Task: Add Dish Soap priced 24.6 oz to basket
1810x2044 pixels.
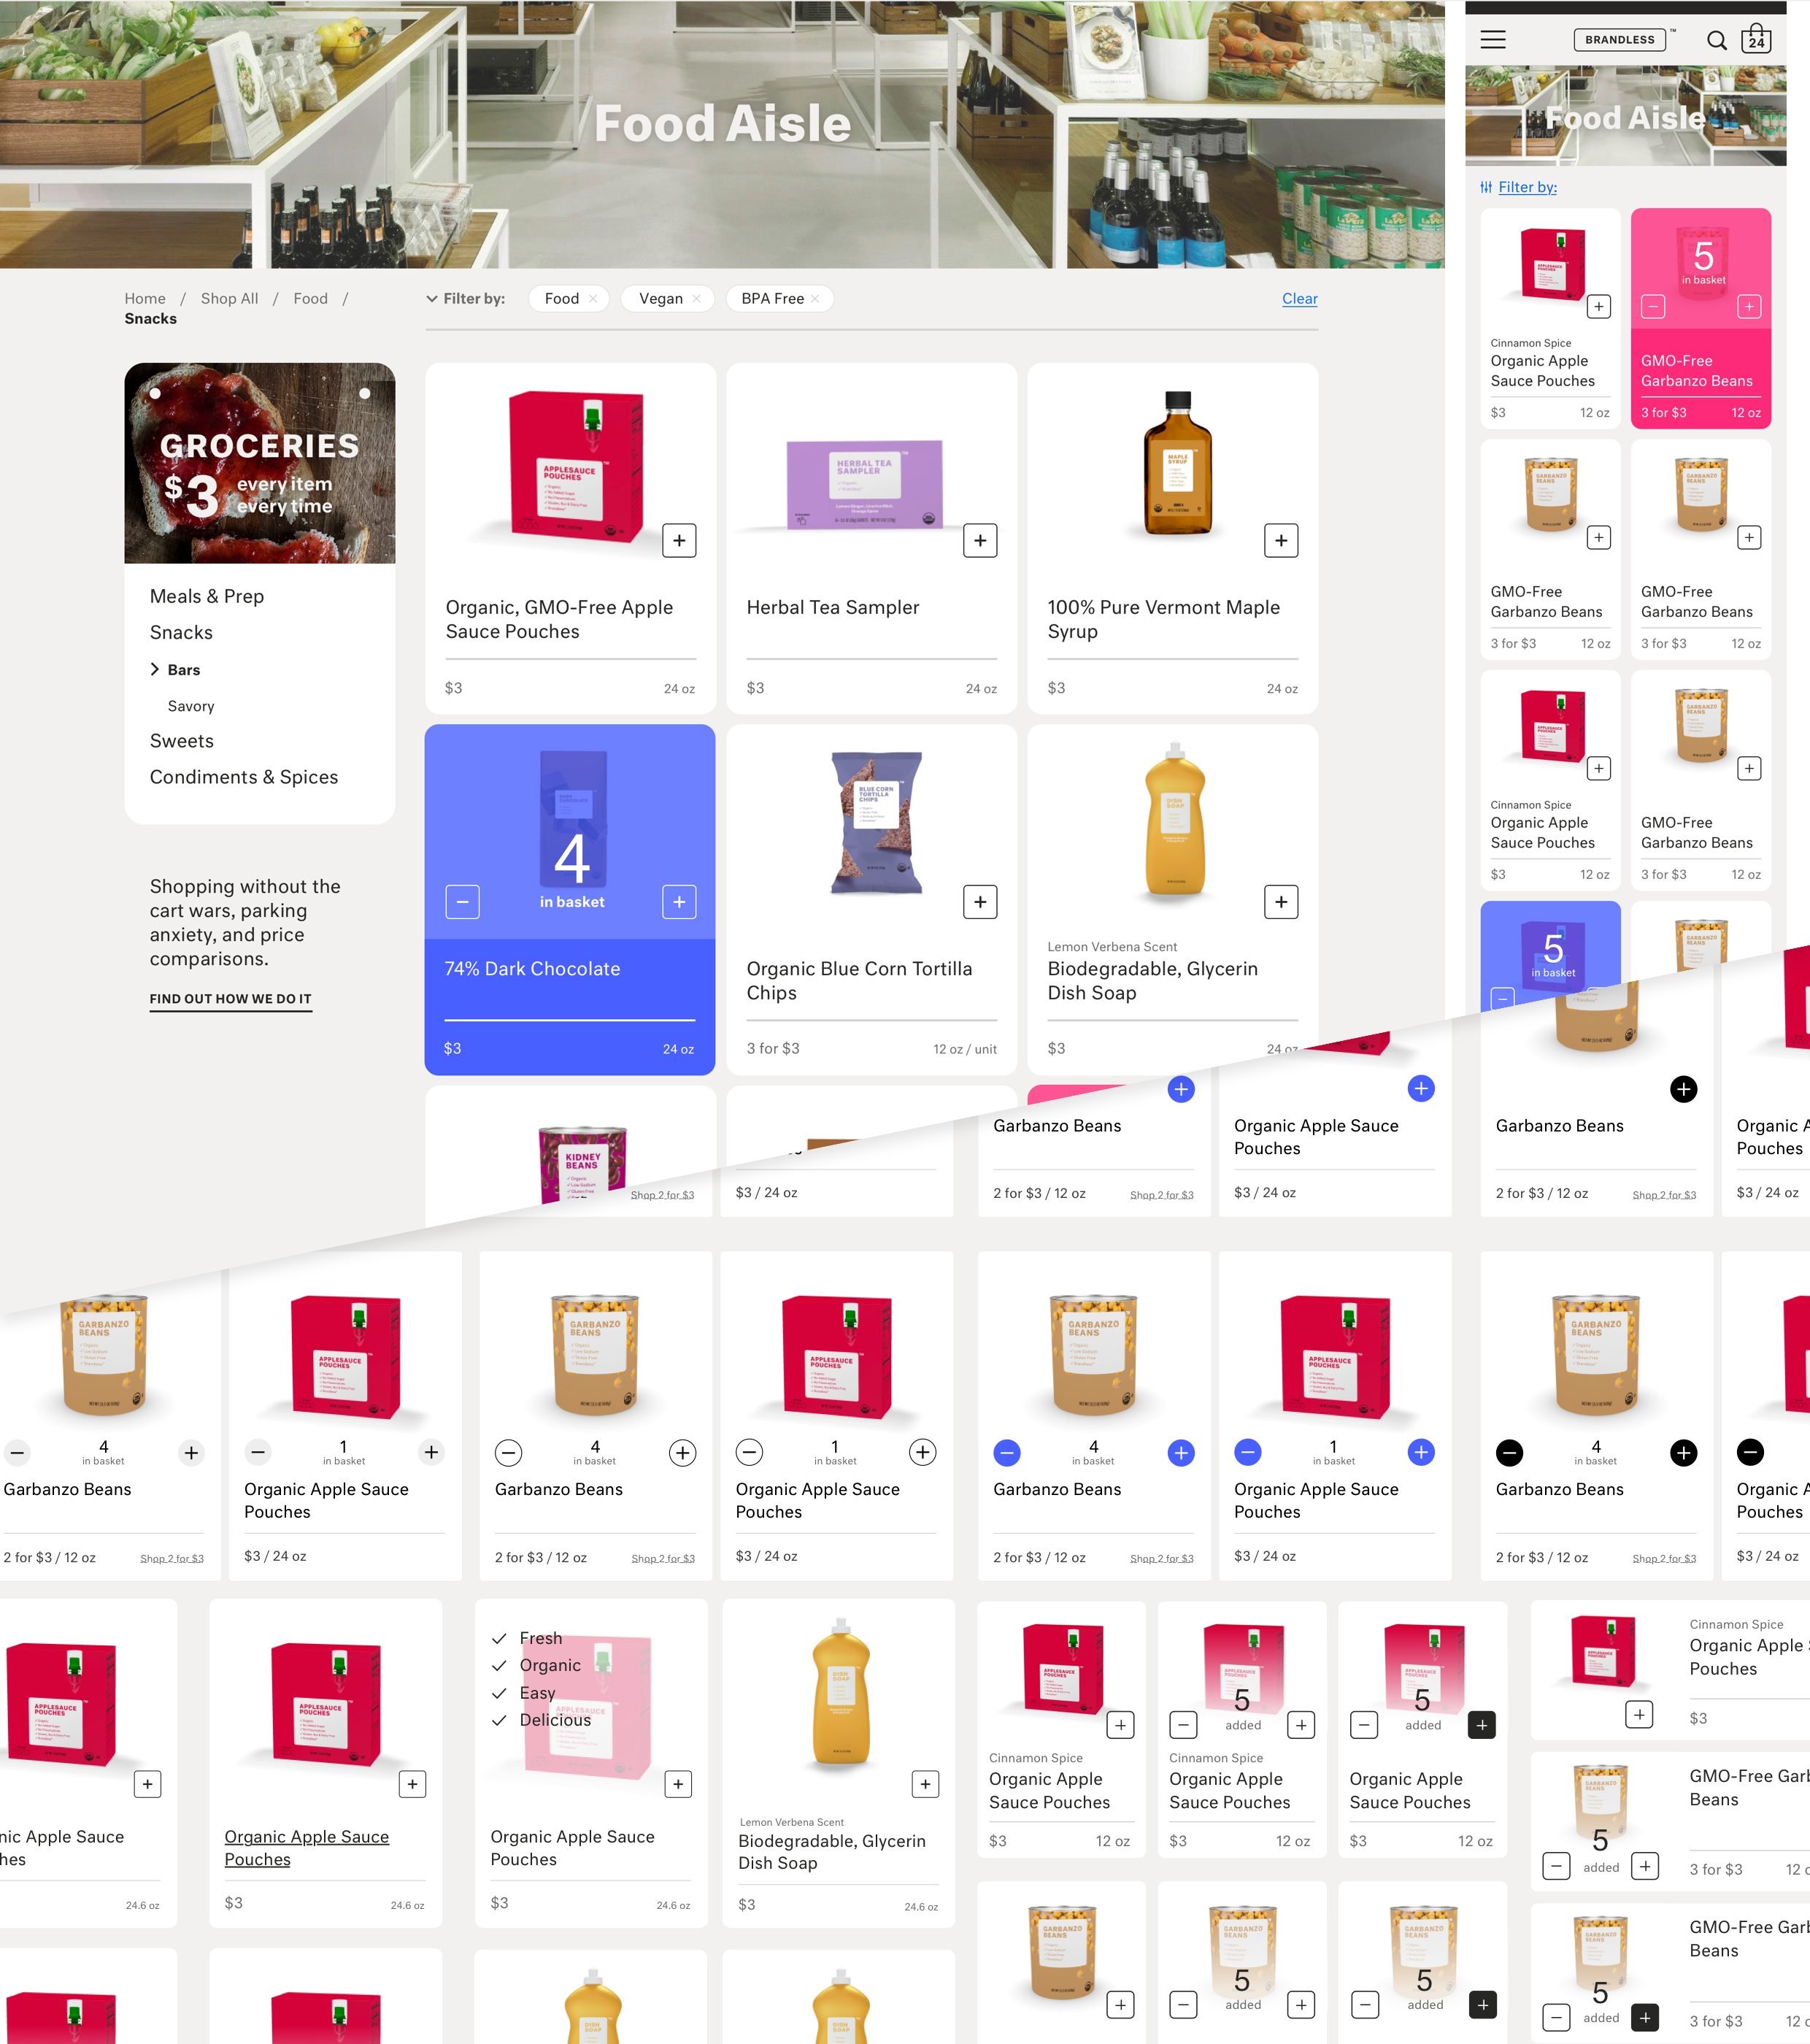Action: [925, 1784]
